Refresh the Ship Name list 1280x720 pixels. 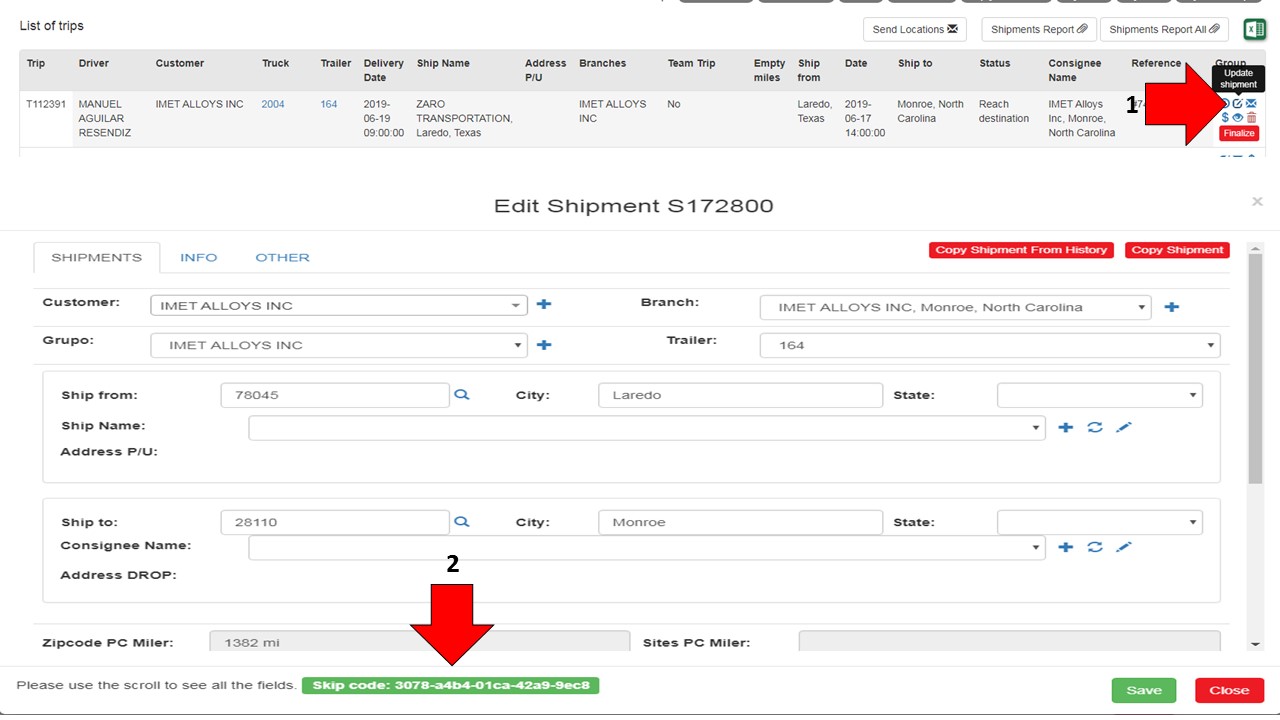pyautogui.click(x=1095, y=428)
